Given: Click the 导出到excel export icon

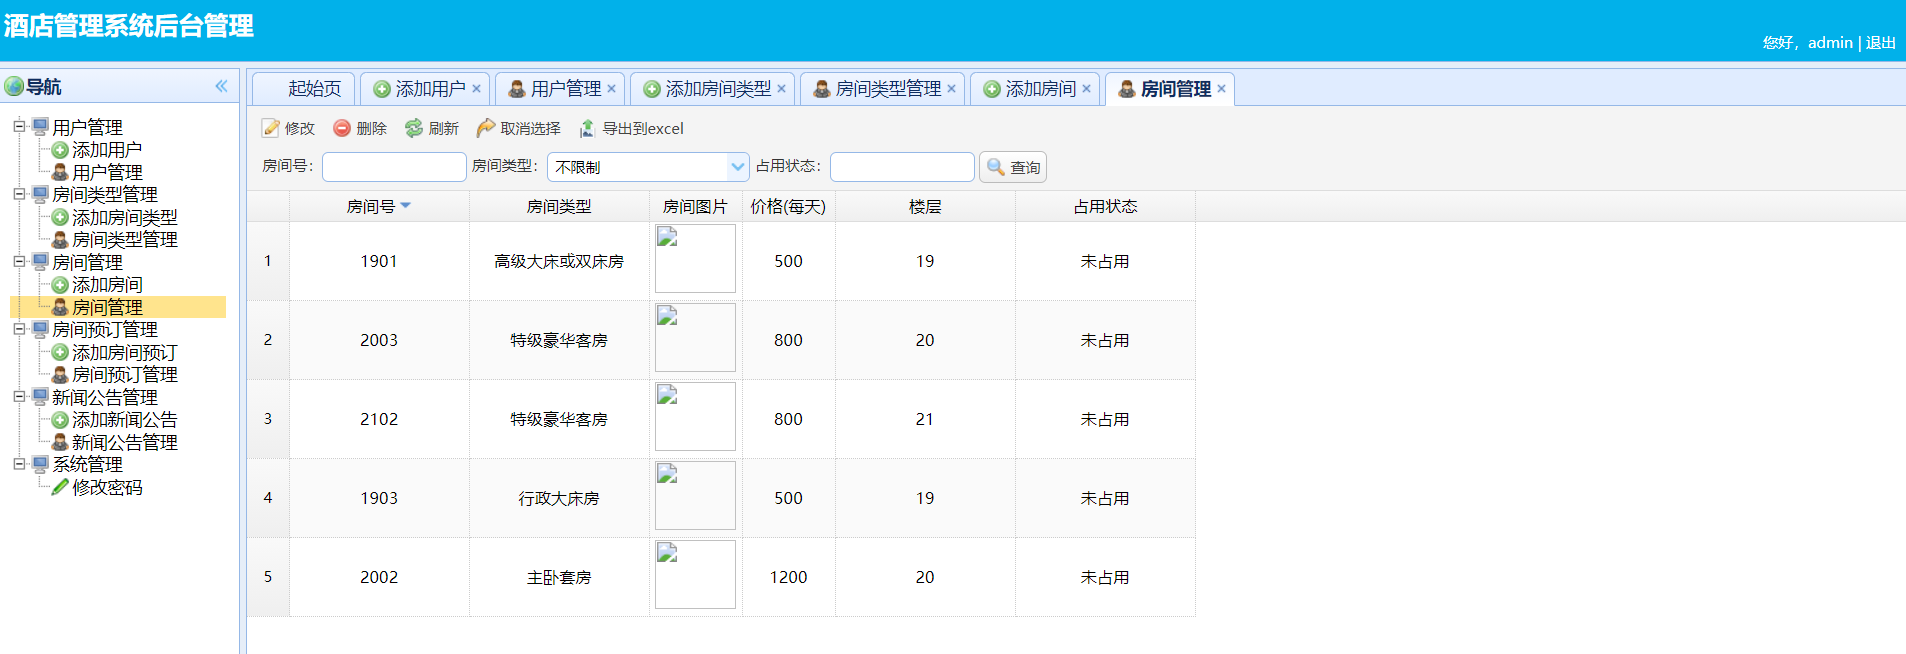Looking at the screenshot, I should [x=588, y=128].
